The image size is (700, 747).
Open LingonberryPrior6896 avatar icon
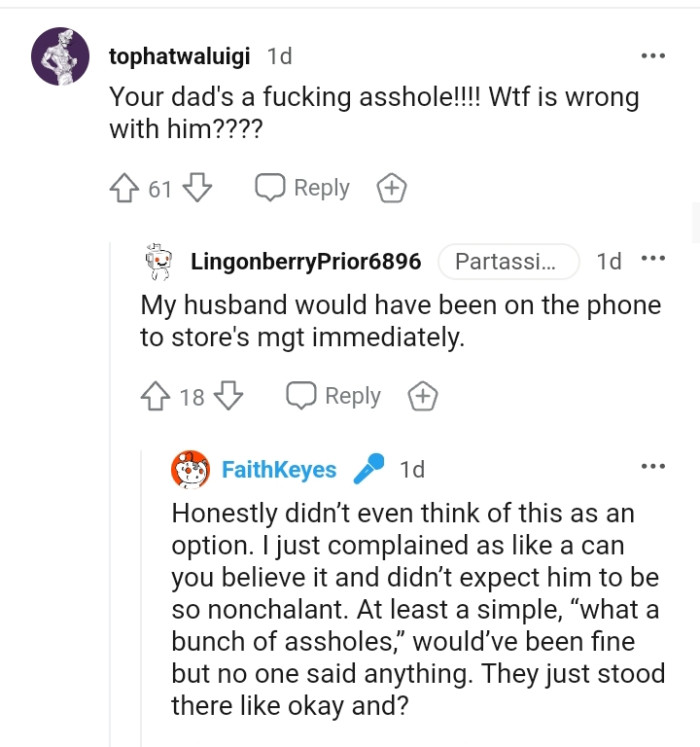[x=159, y=262]
